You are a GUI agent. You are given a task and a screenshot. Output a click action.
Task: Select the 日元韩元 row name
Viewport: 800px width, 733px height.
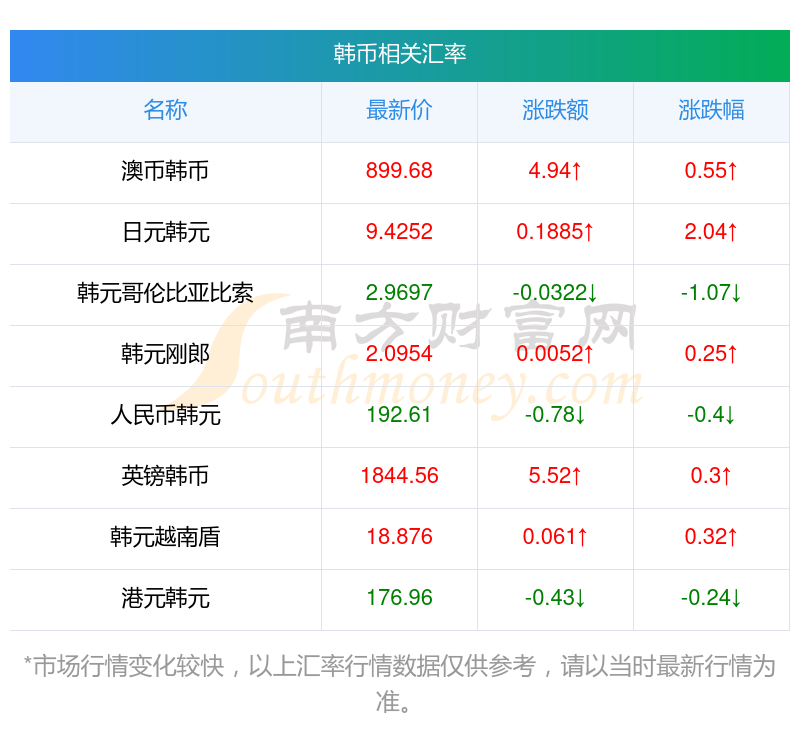[165, 232]
